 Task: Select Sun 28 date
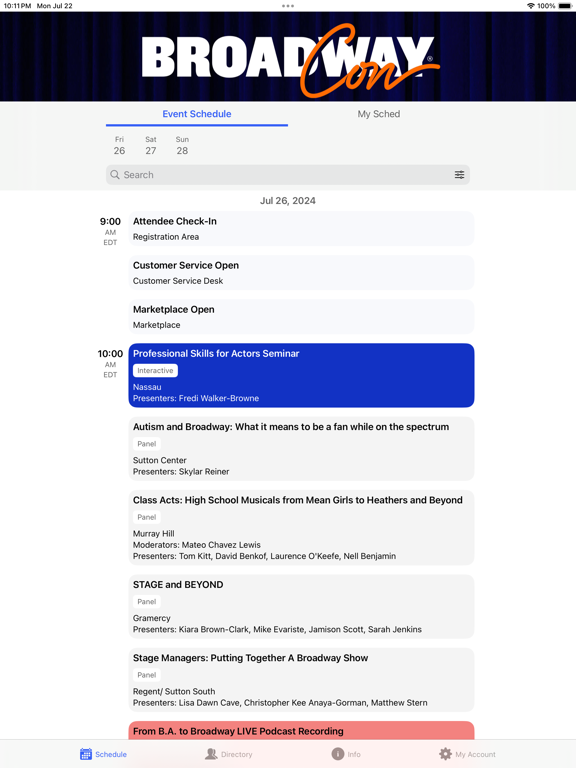click(x=182, y=146)
